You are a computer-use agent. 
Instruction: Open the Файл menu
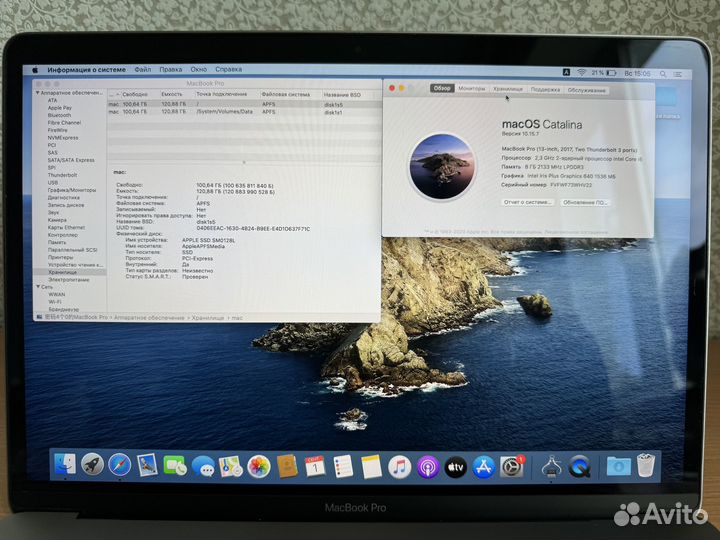click(143, 69)
